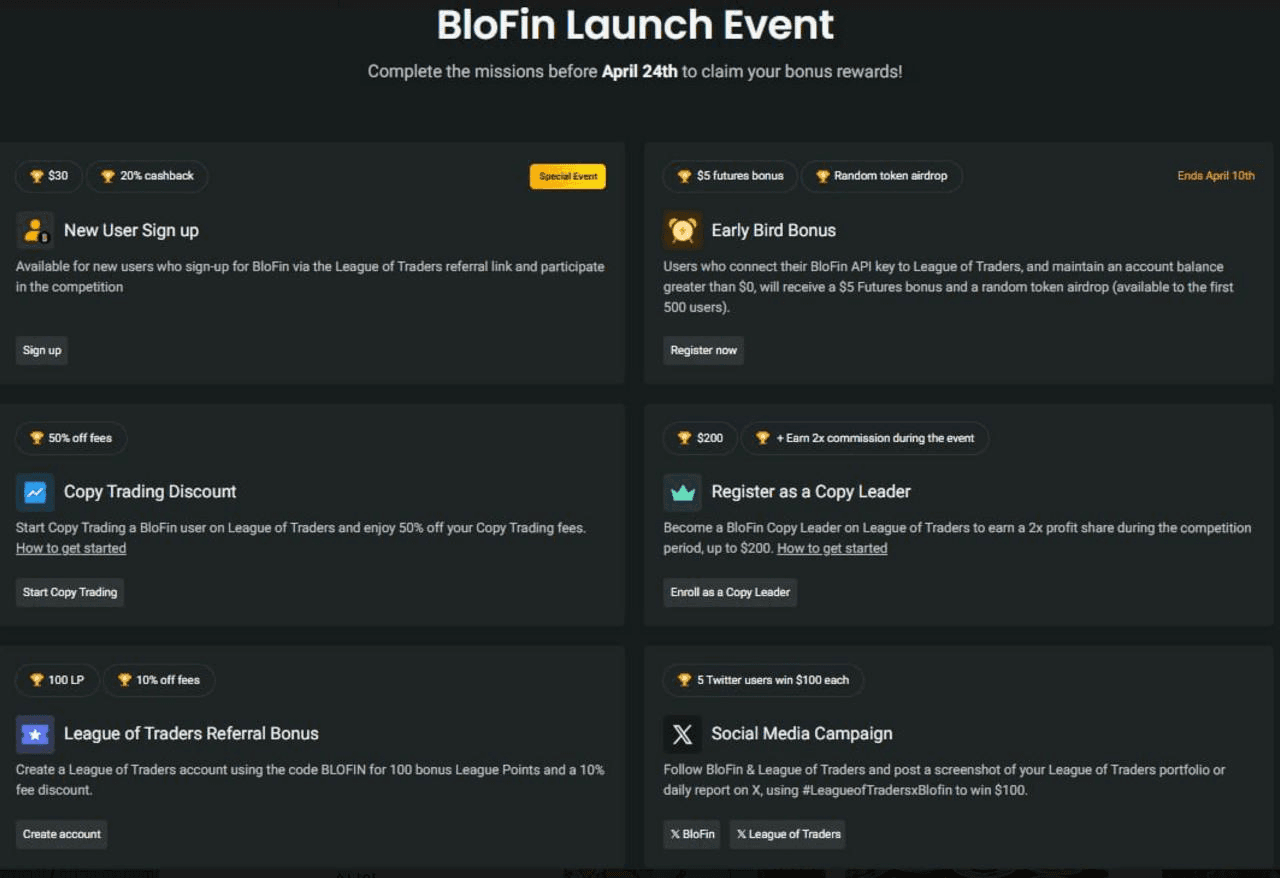
Task: Click the Early Bird alarm clock icon
Action: point(683,230)
